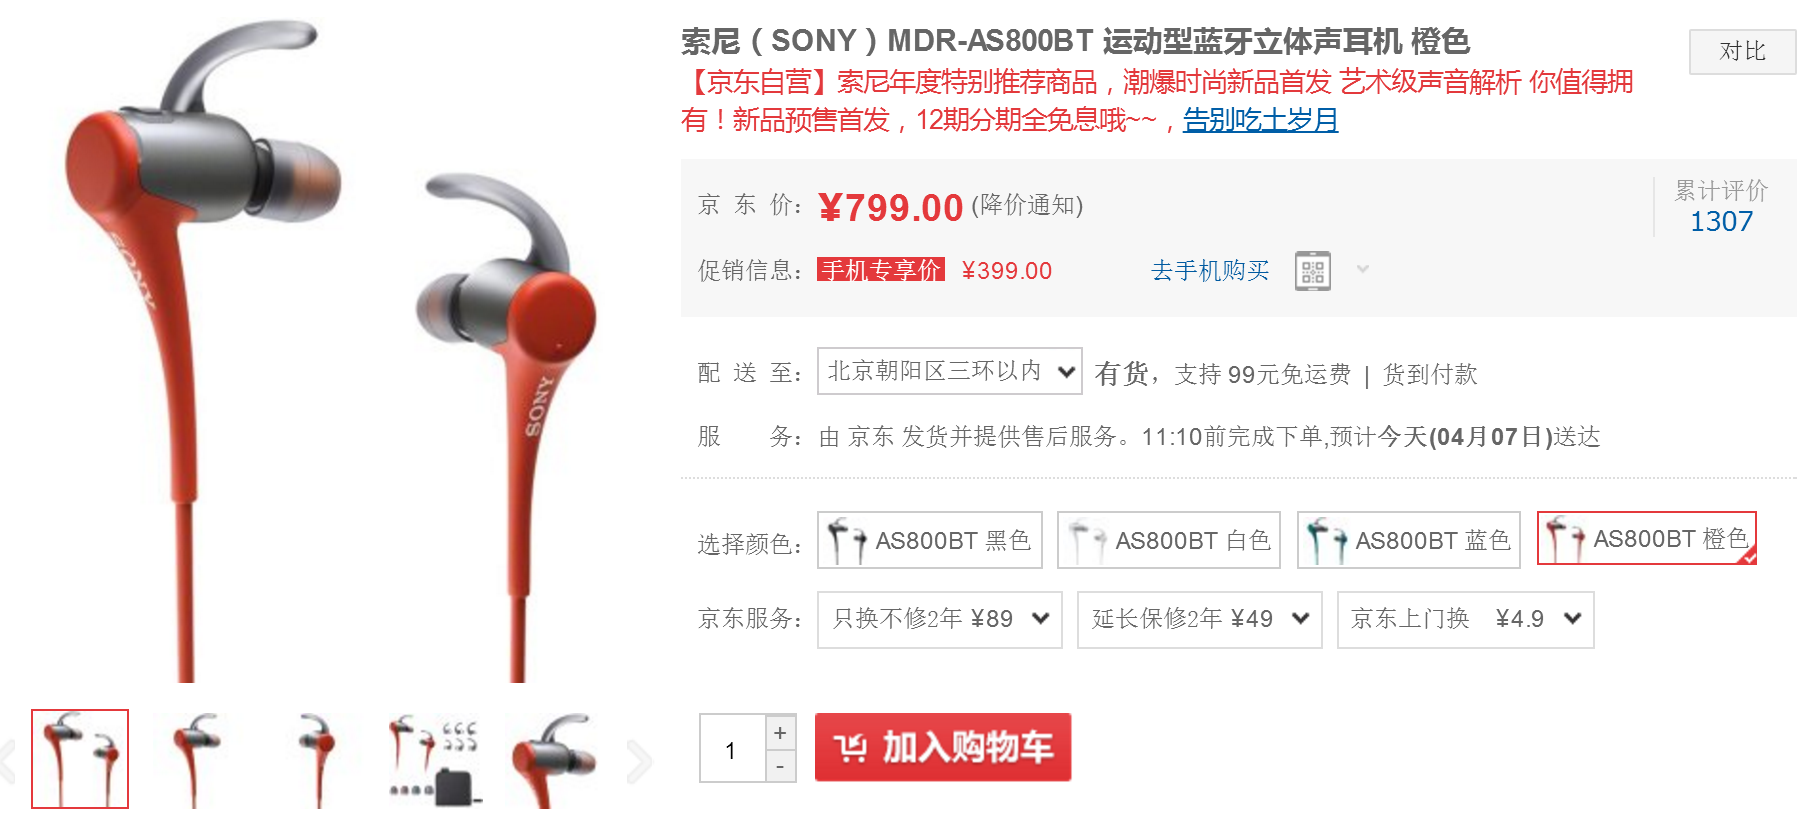Open the 北京朝阳区三环以内 delivery dropdown
The width and height of the screenshot is (1808, 818).
tap(950, 371)
